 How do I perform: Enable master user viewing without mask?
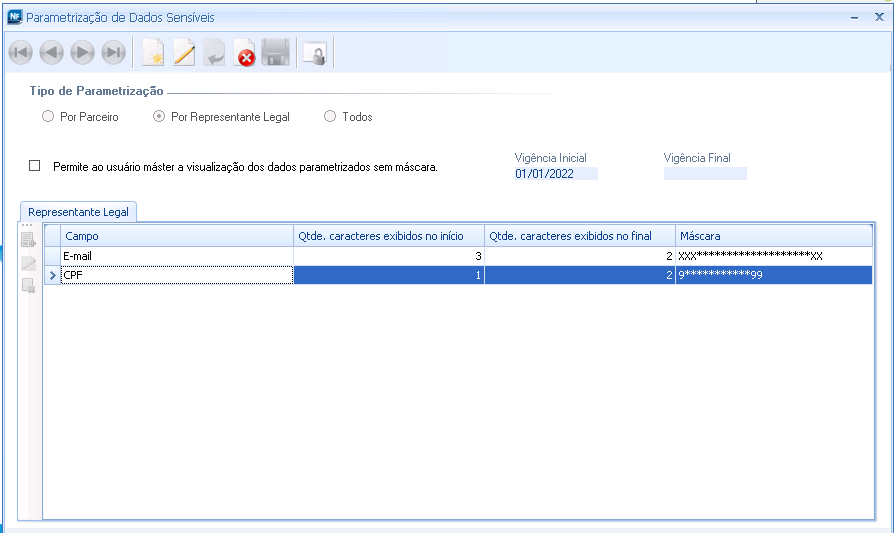point(35,166)
